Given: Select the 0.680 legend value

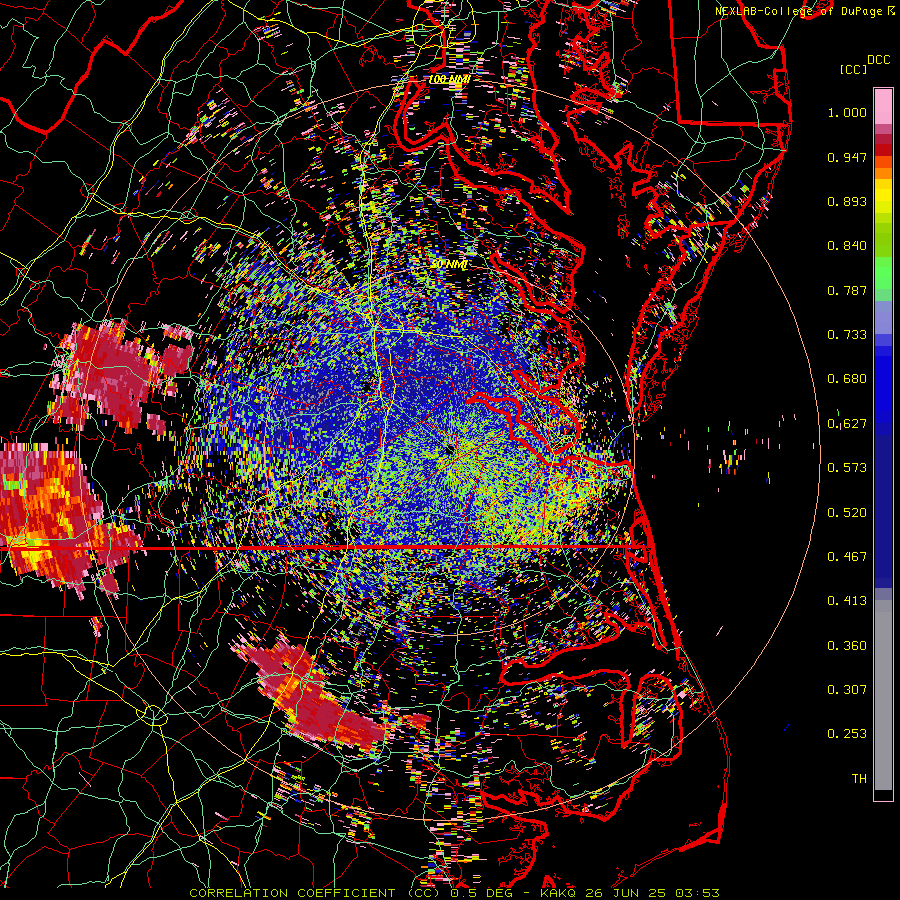Looking at the screenshot, I should pos(847,379).
